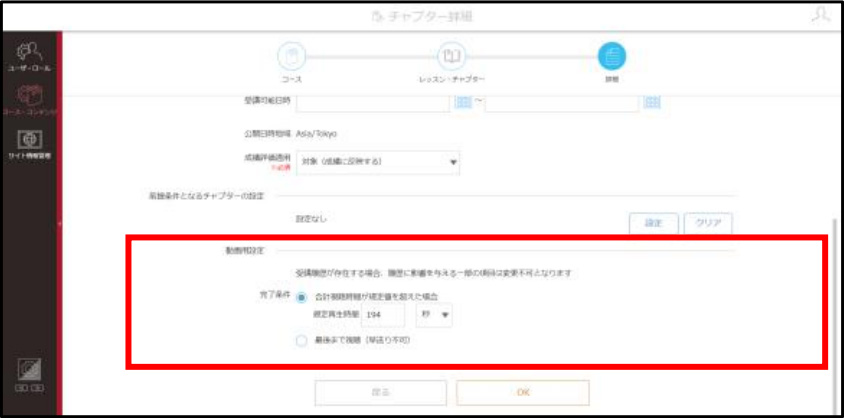Click the prerequisite chapter Set button

pos(653,223)
